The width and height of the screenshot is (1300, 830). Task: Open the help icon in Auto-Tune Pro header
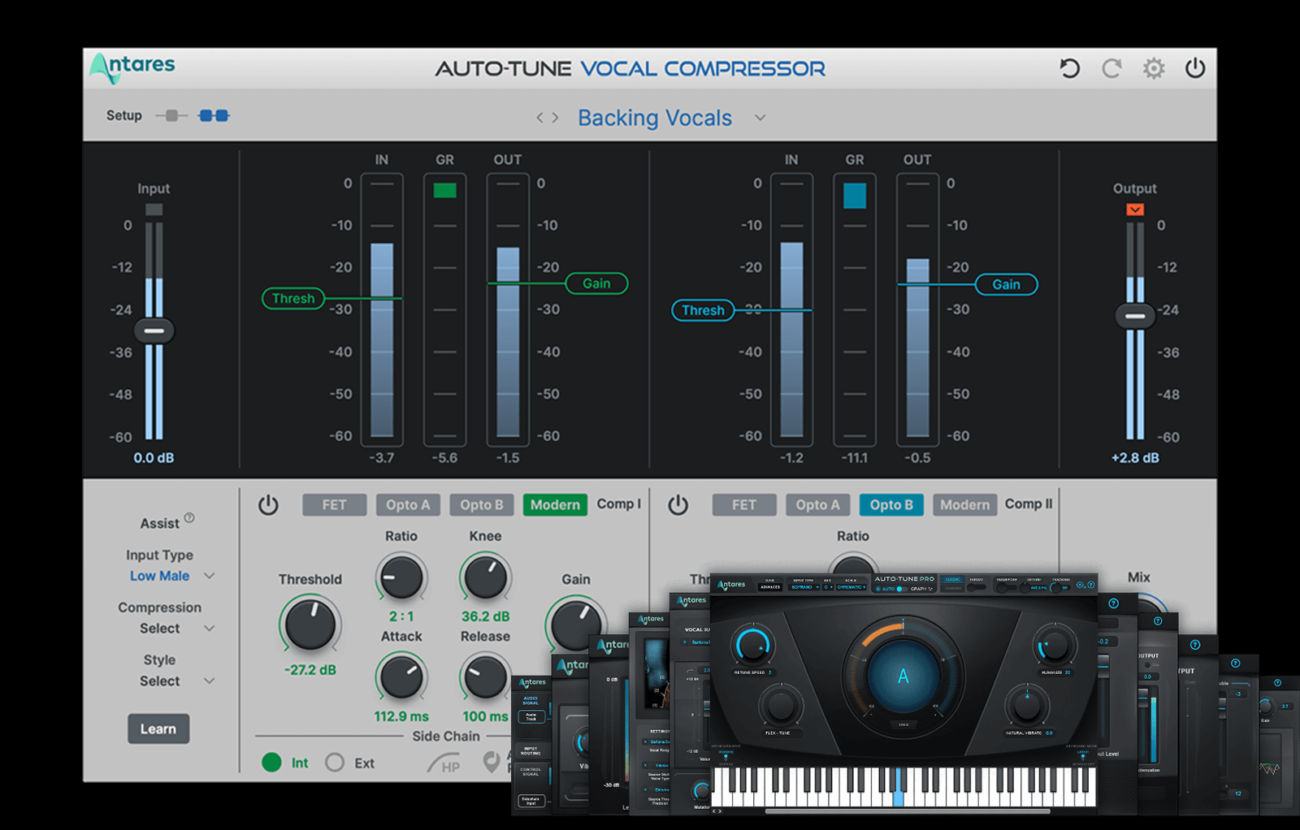1092,586
